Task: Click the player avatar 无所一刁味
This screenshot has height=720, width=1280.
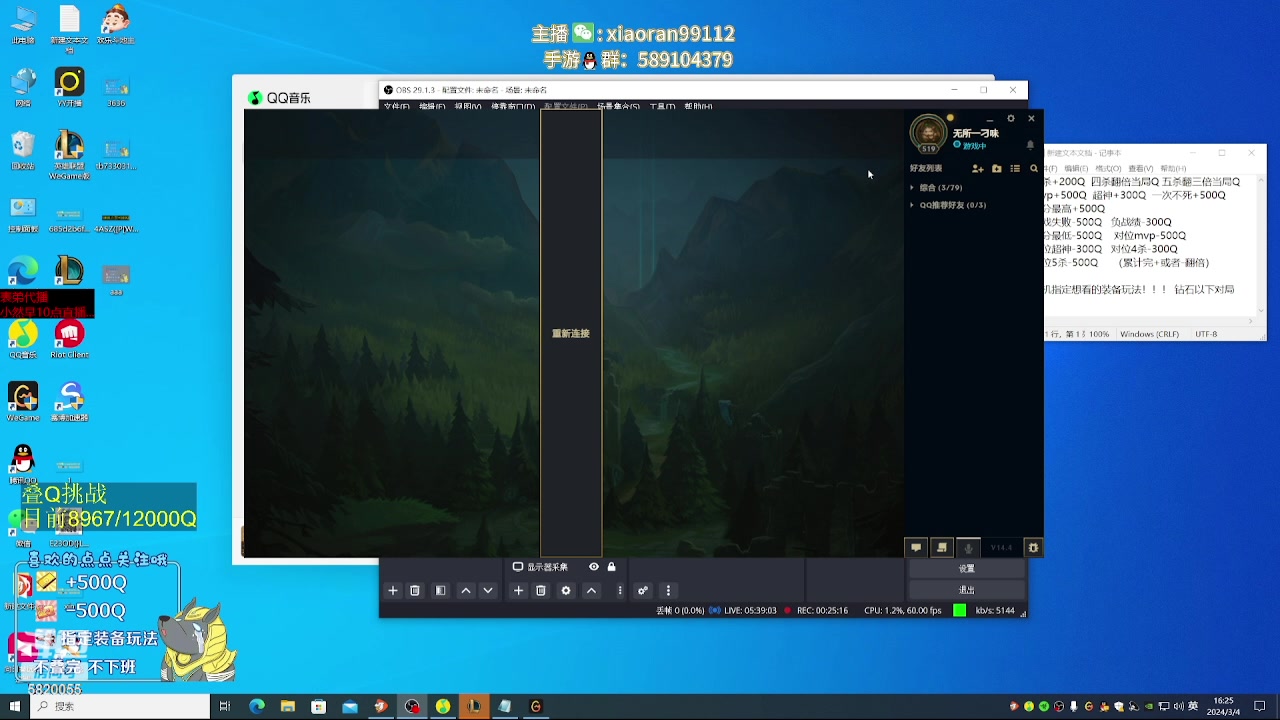Action: 928,132
